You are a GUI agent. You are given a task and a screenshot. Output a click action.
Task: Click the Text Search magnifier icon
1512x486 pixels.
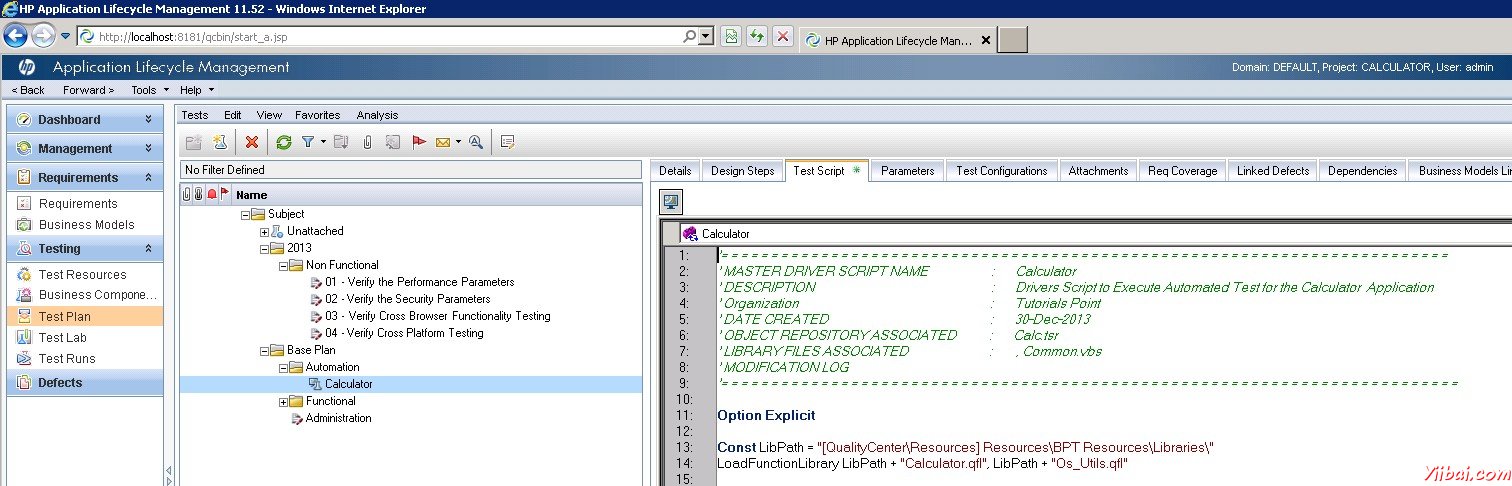[476, 142]
